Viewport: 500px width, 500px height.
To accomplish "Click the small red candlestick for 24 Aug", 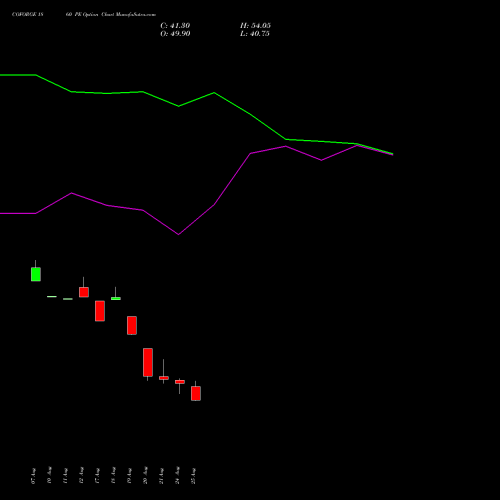I will tap(180, 382).
